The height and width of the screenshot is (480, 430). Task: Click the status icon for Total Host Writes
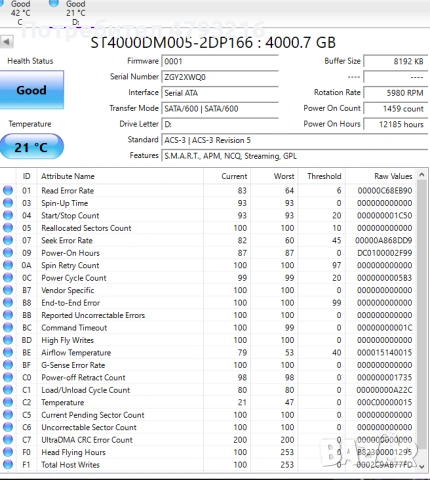point(8,464)
